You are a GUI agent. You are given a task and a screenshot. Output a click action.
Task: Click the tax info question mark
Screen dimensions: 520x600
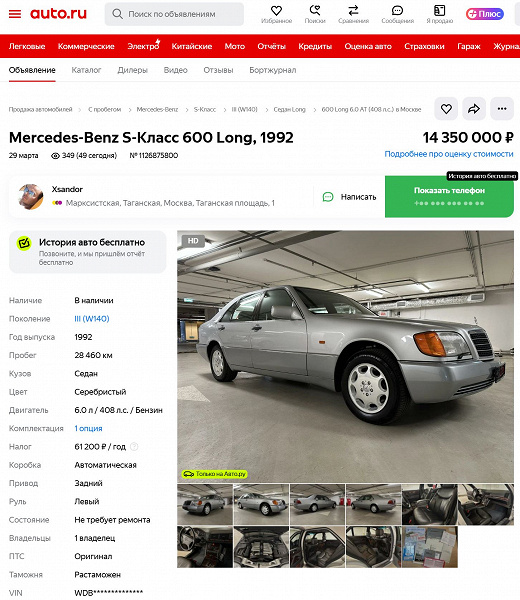(134, 447)
